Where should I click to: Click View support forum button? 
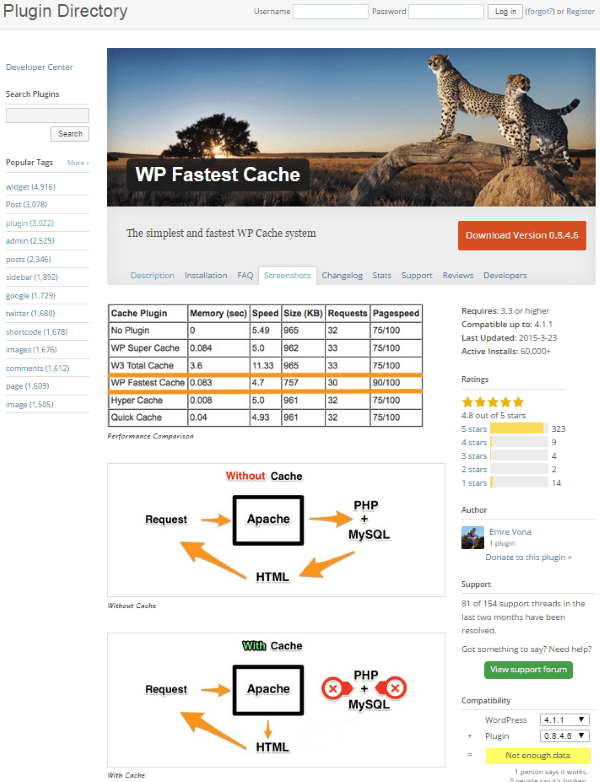[x=528, y=669]
